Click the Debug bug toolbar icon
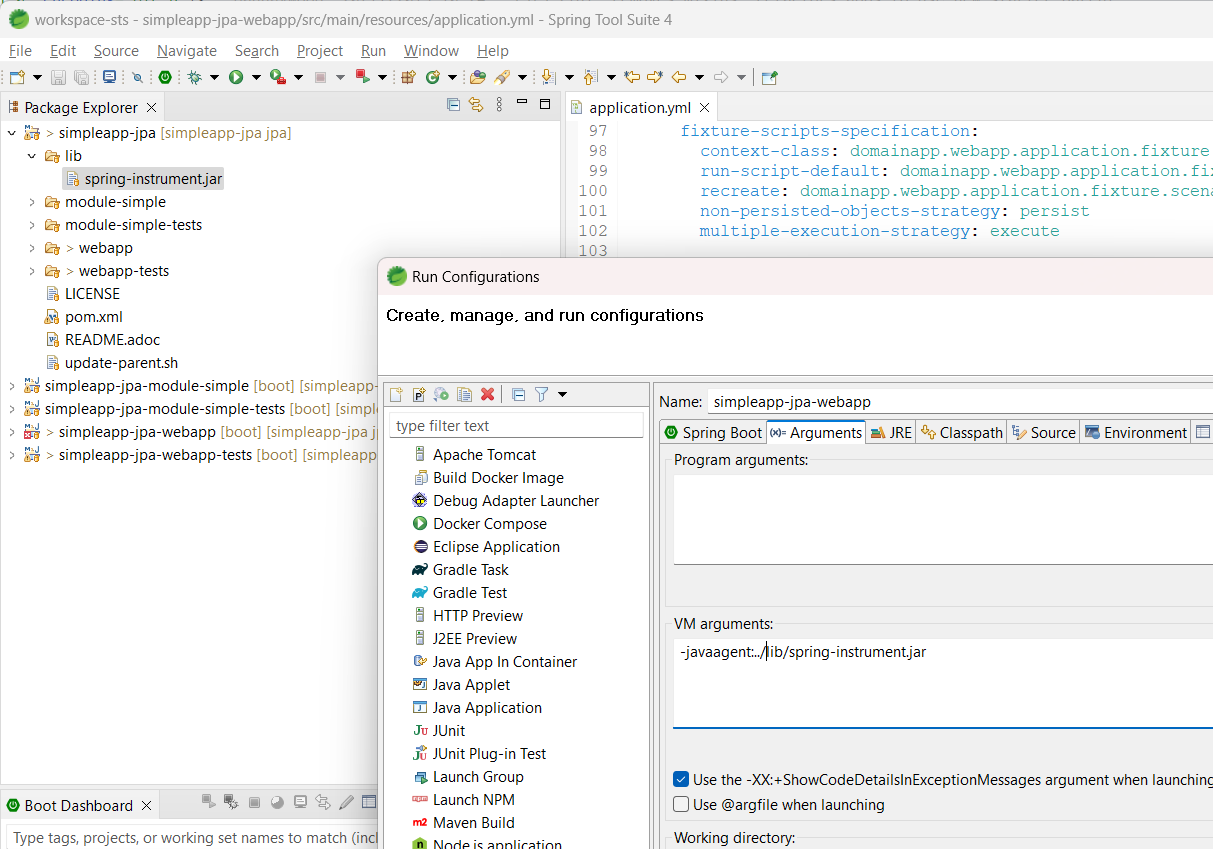This screenshot has width=1213, height=849. 195,77
